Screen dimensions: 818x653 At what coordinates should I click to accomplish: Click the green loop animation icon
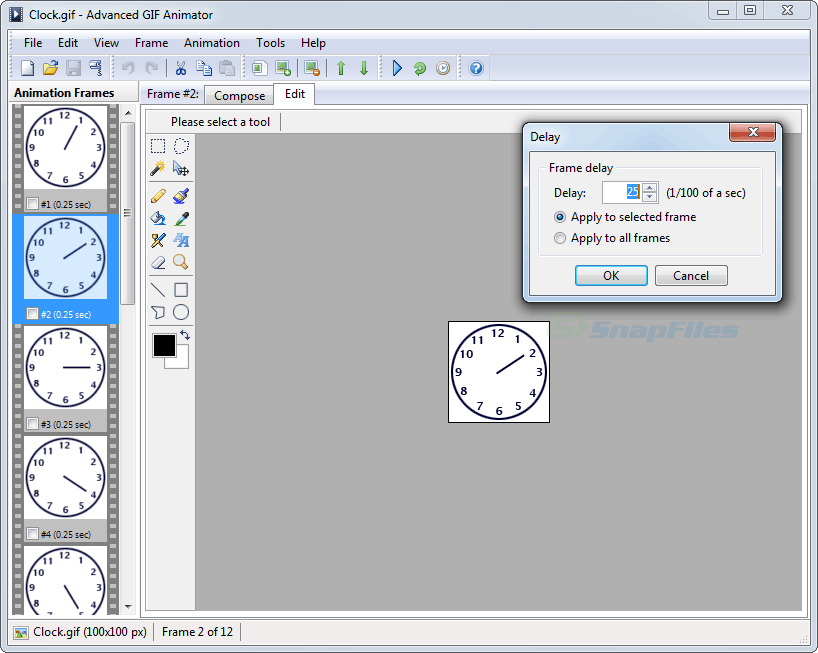[419, 68]
